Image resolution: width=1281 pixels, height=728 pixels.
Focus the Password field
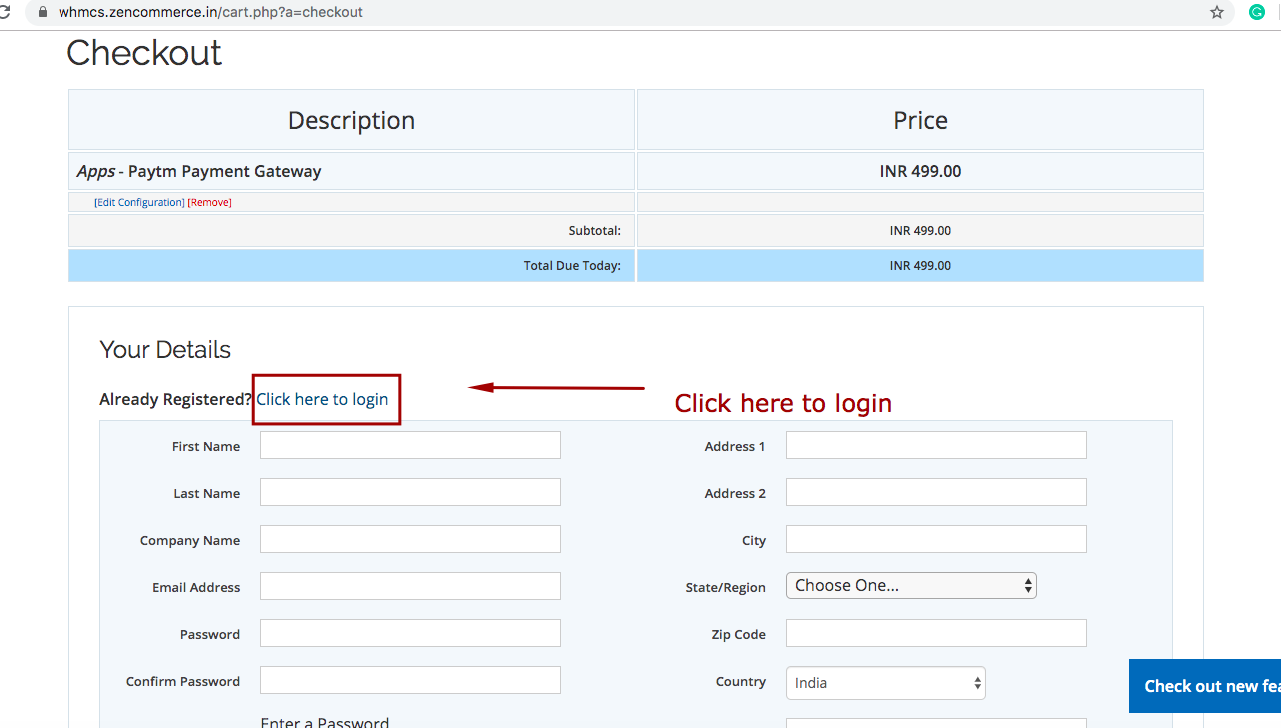pos(410,633)
